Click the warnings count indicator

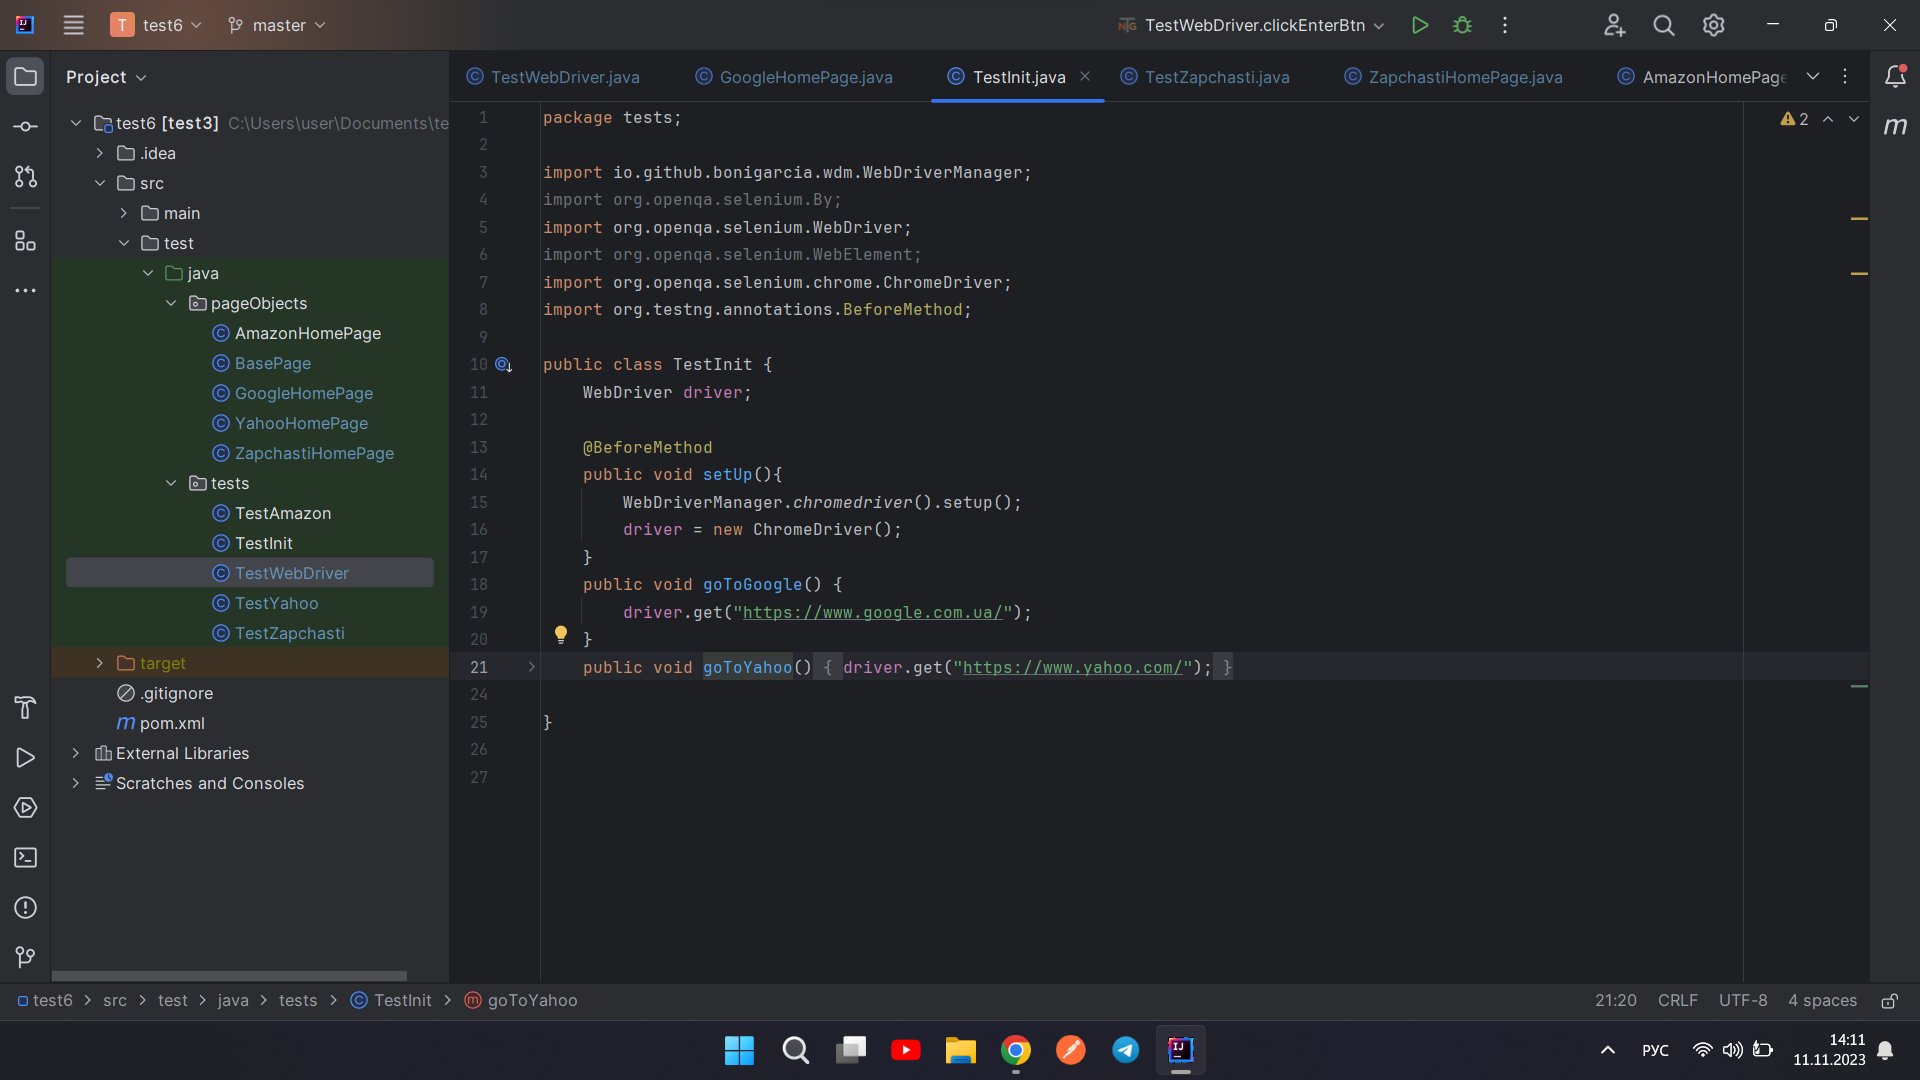1794,119
